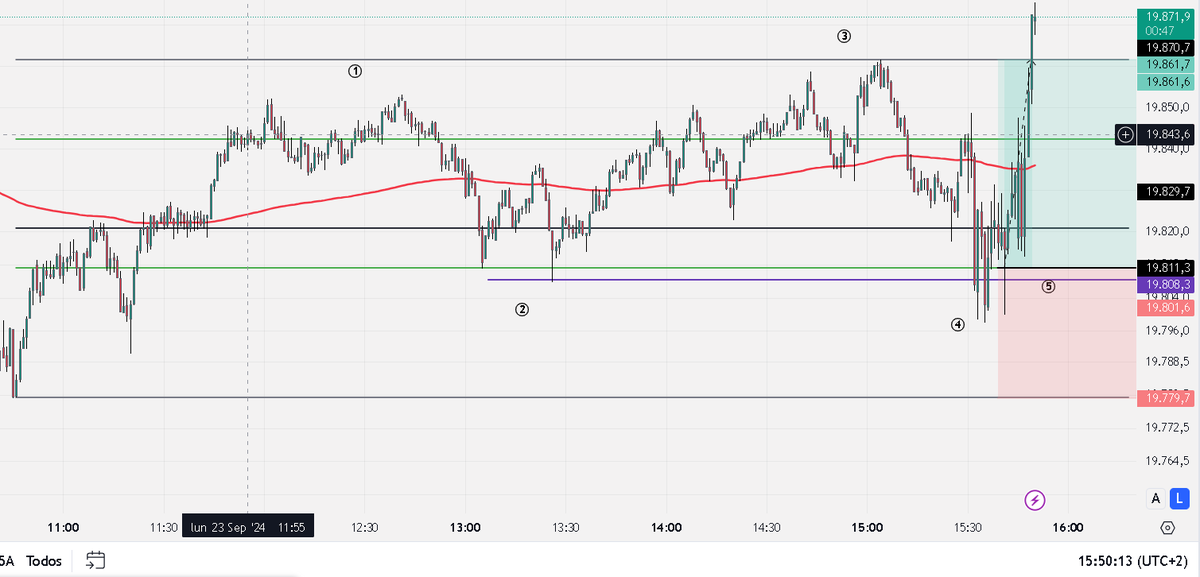This screenshot has width=1200, height=577.
Task: Click the 19.796,0 price scale value
Action: click(x=1168, y=330)
